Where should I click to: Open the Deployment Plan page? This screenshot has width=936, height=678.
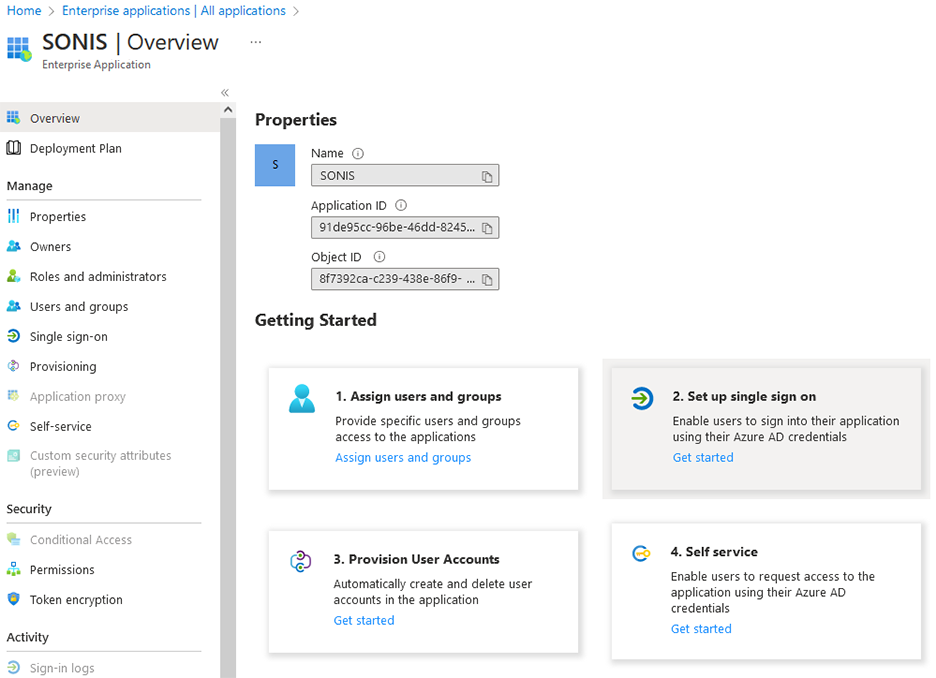[75, 149]
